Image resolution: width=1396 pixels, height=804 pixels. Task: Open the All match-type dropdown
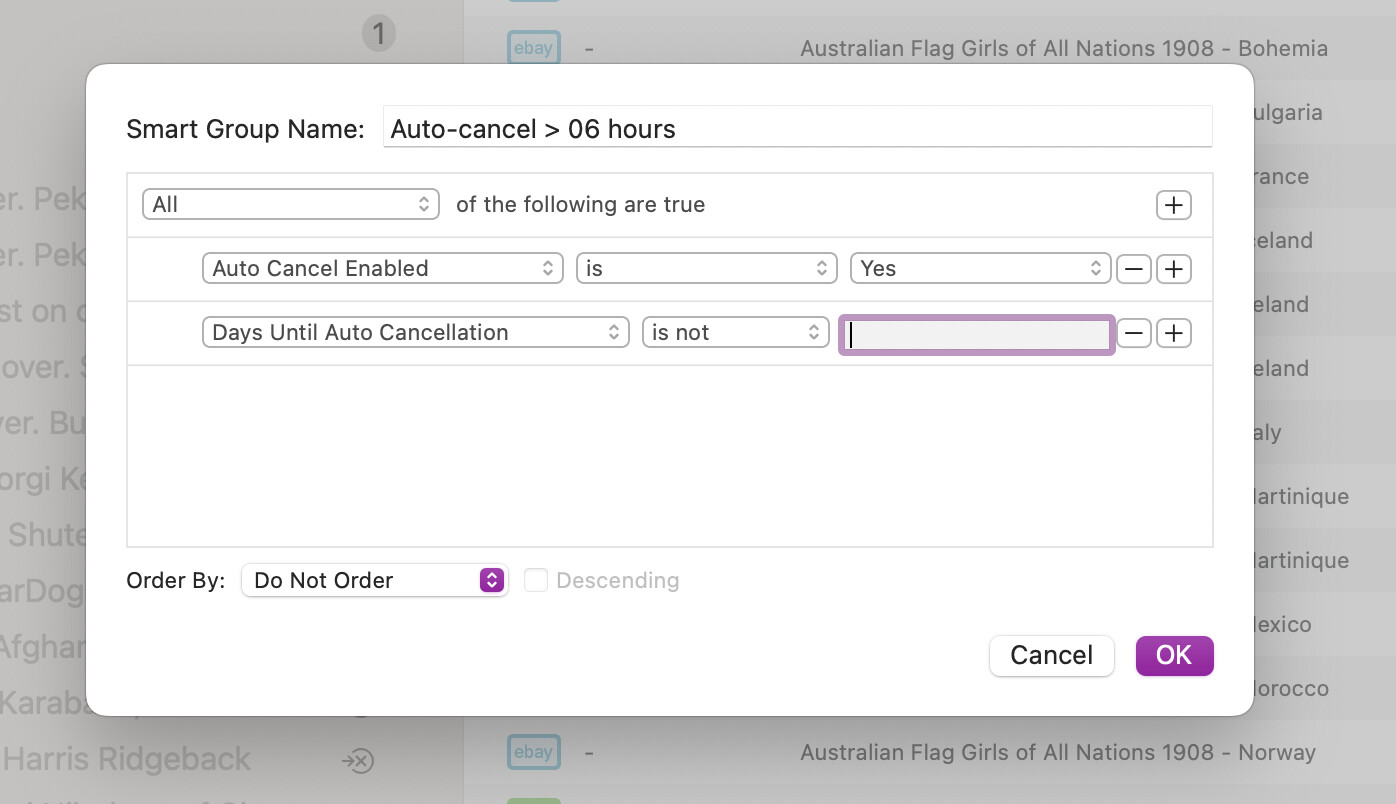click(x=290, y=205)
